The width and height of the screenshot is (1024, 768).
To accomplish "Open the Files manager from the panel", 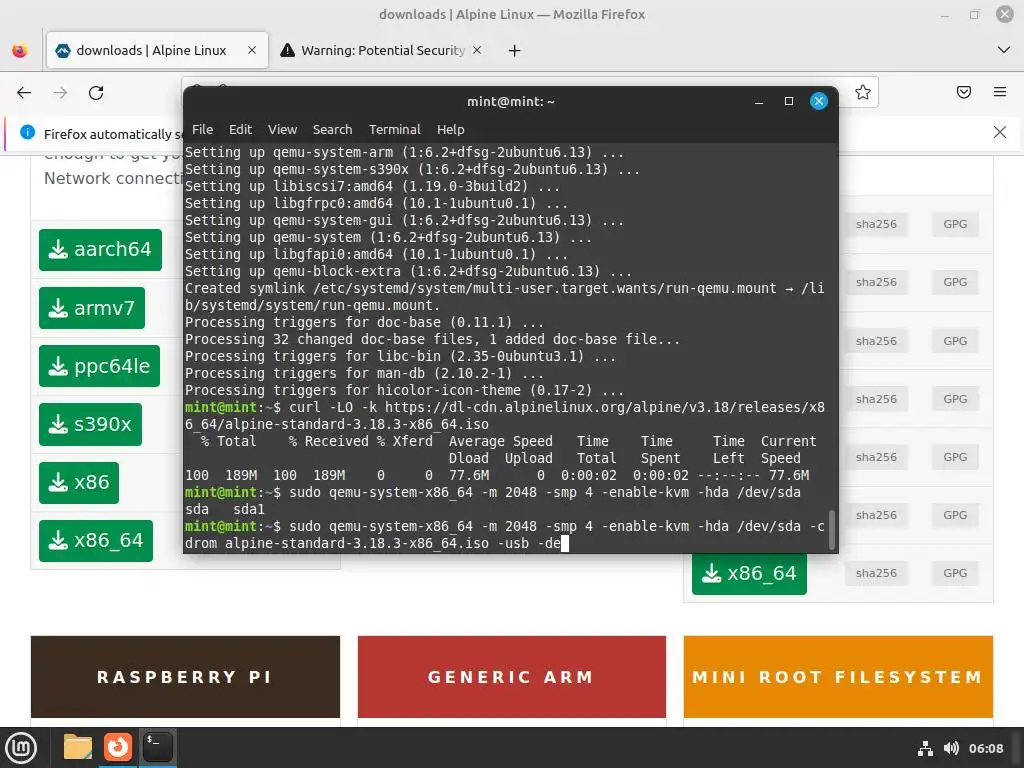I will (x=78, y=747).
